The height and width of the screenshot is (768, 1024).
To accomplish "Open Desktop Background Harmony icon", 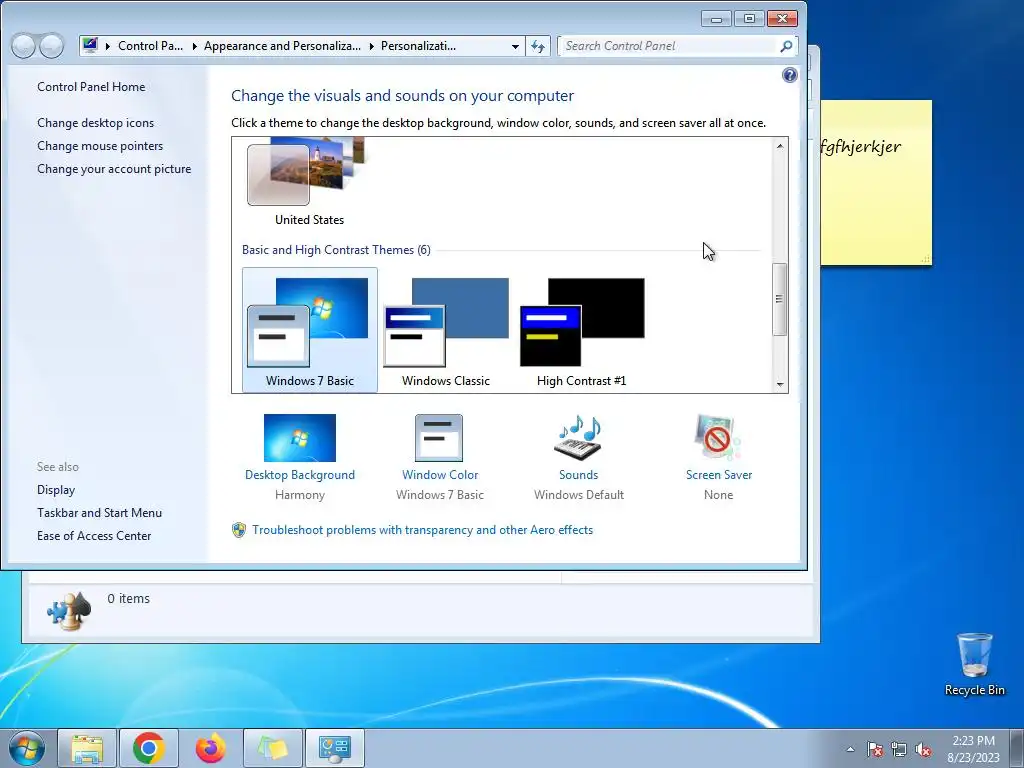I will [300, 438].
